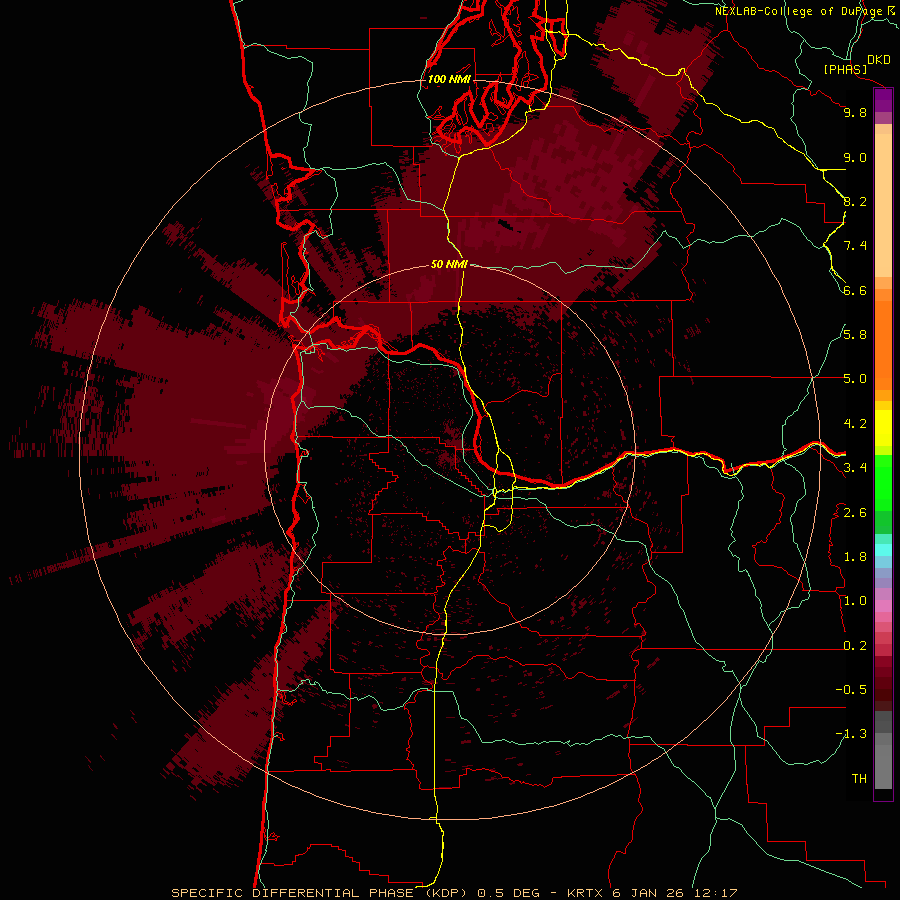
Task: Click the -1.3 scale value
Action: click(x=851, y=735)
